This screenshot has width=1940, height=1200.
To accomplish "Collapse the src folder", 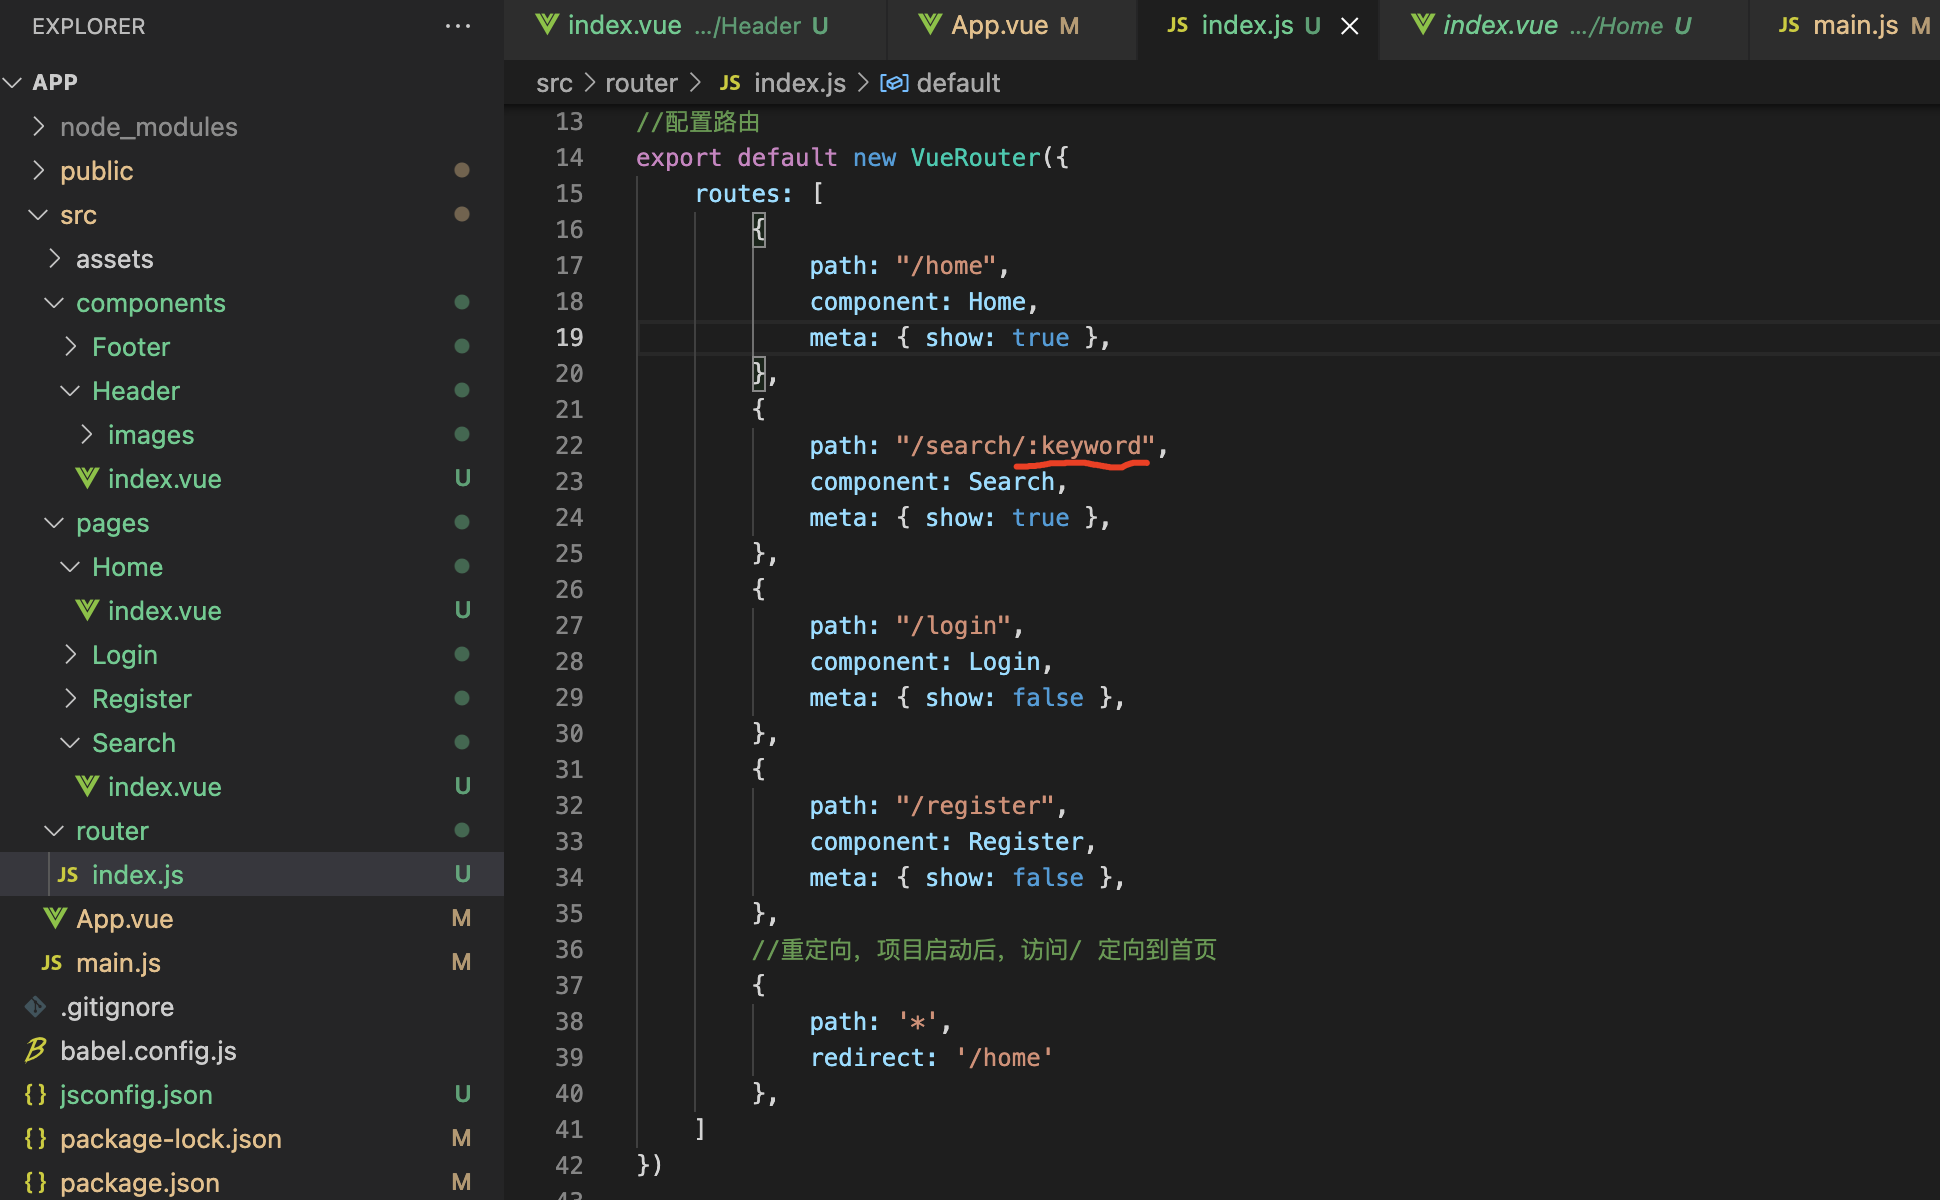I will 39,215.
